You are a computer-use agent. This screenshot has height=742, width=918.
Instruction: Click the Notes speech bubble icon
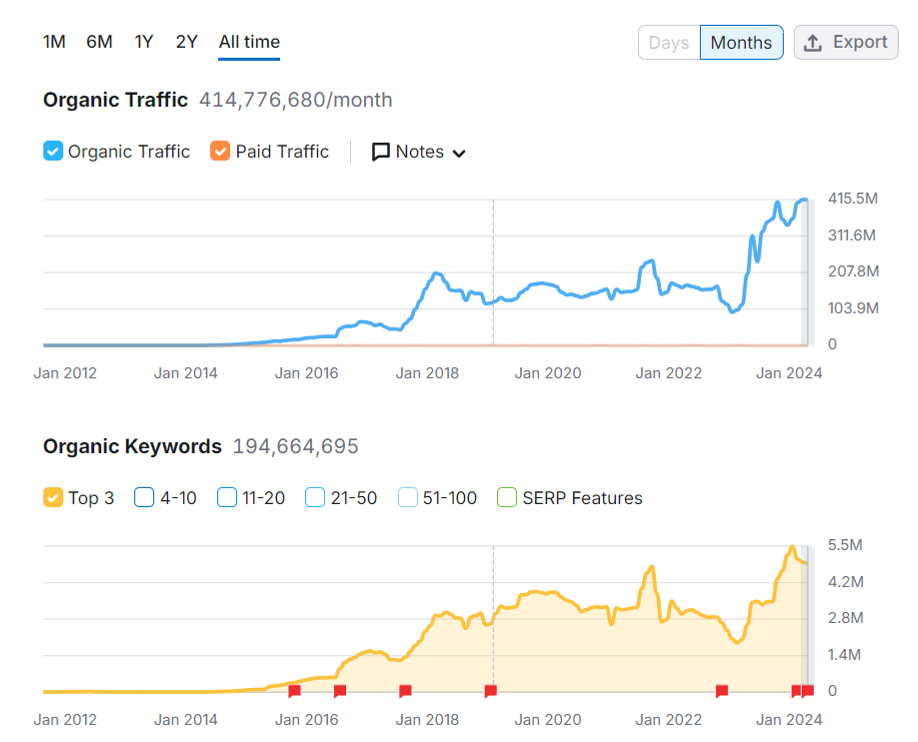tap(381, 152)
